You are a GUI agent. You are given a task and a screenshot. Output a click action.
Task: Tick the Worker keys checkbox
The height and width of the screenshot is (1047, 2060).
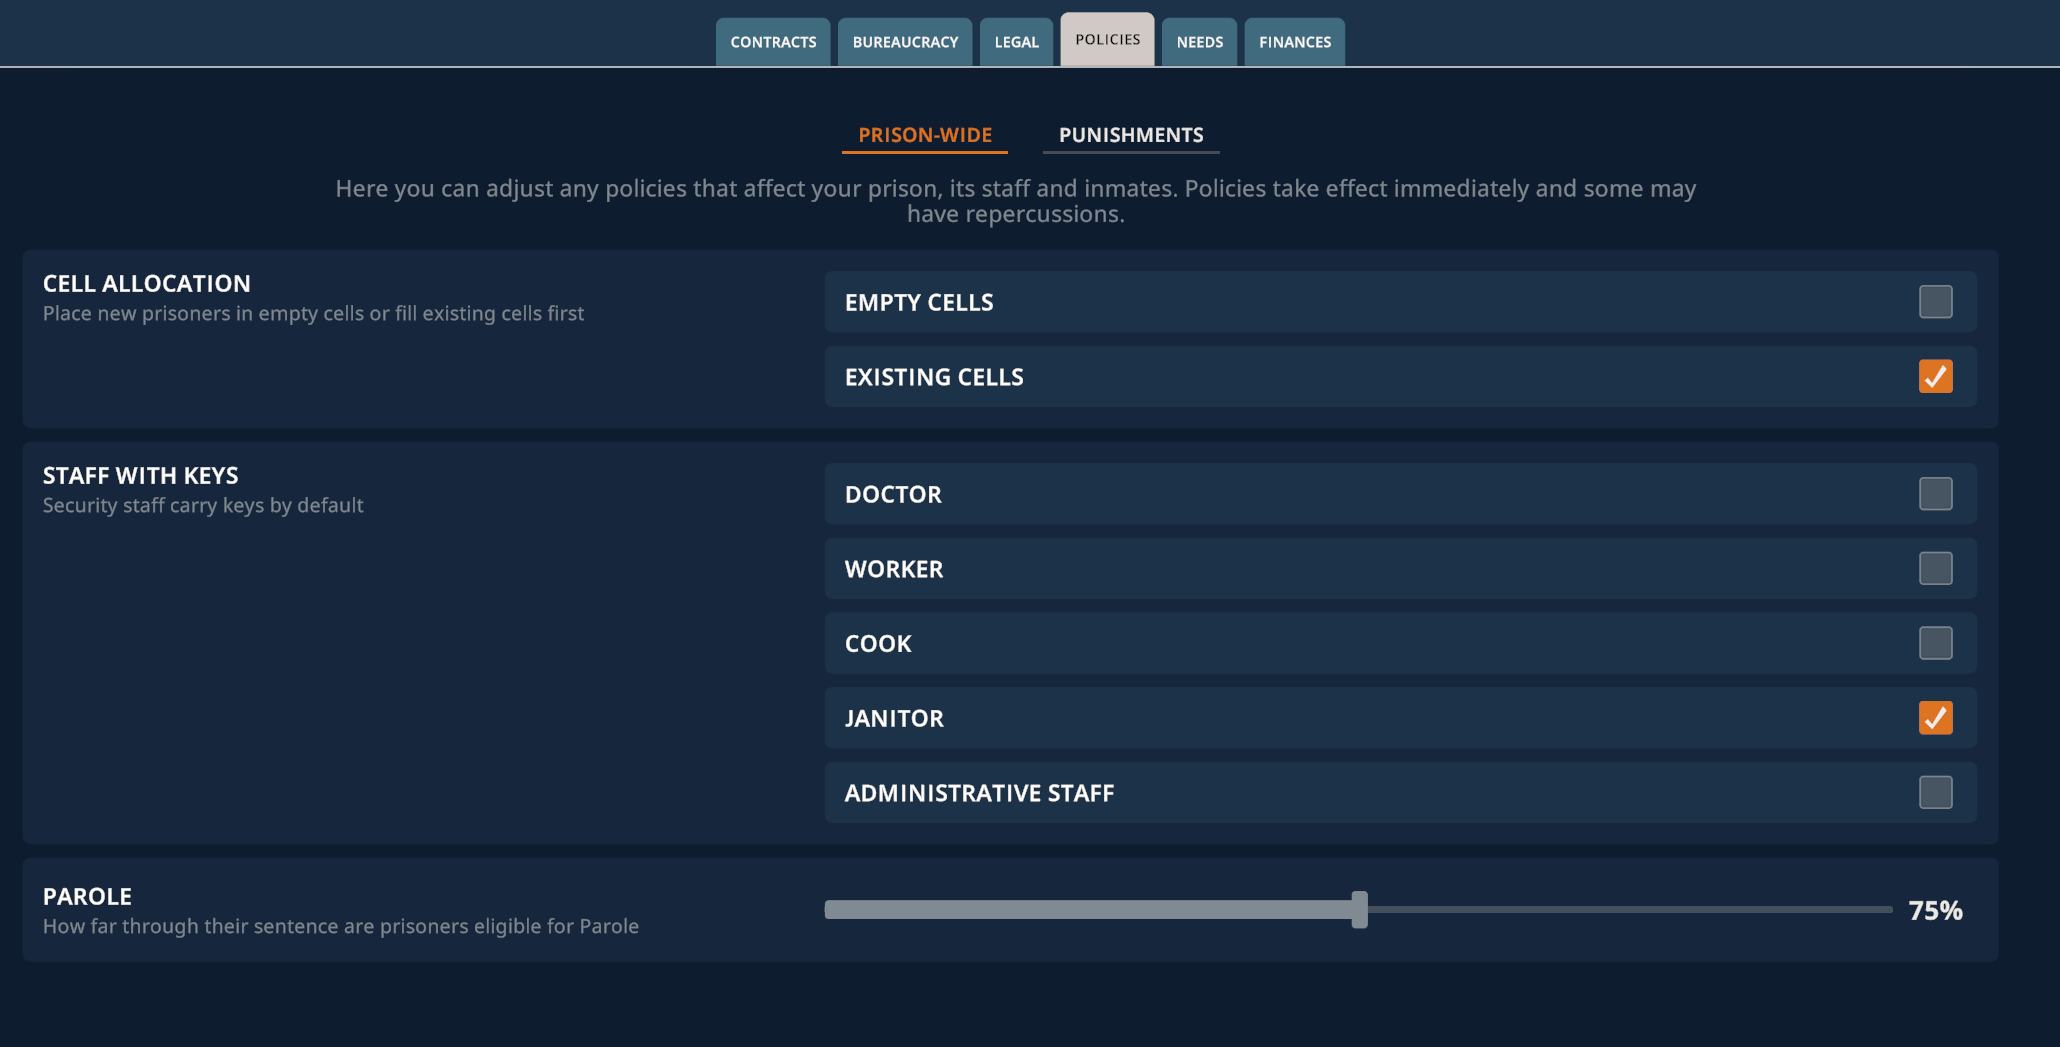(x=1935, y=569)
